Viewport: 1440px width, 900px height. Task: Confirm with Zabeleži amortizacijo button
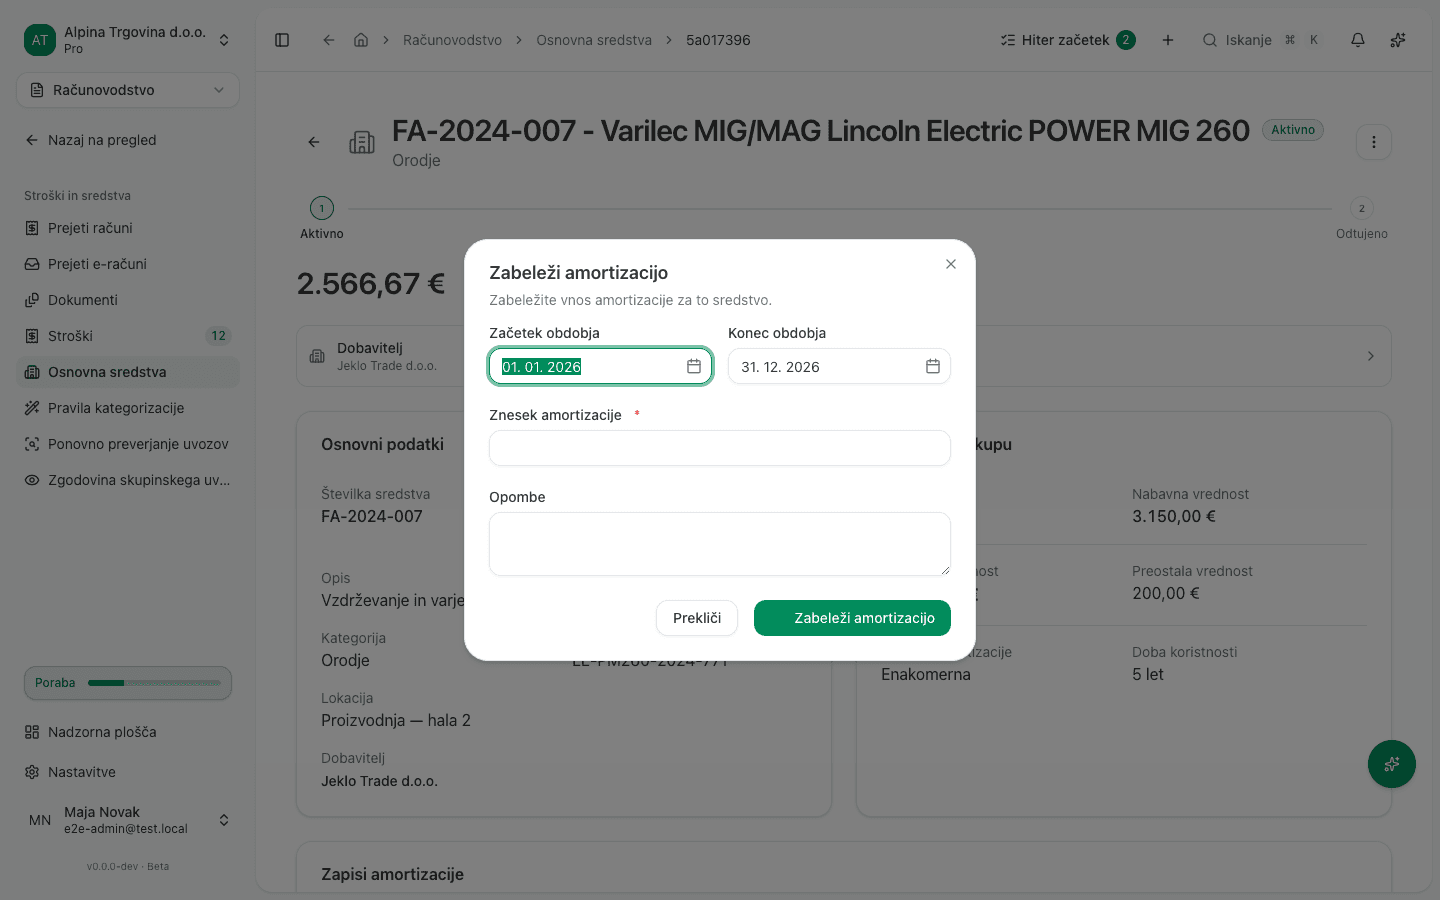point(852,618)
